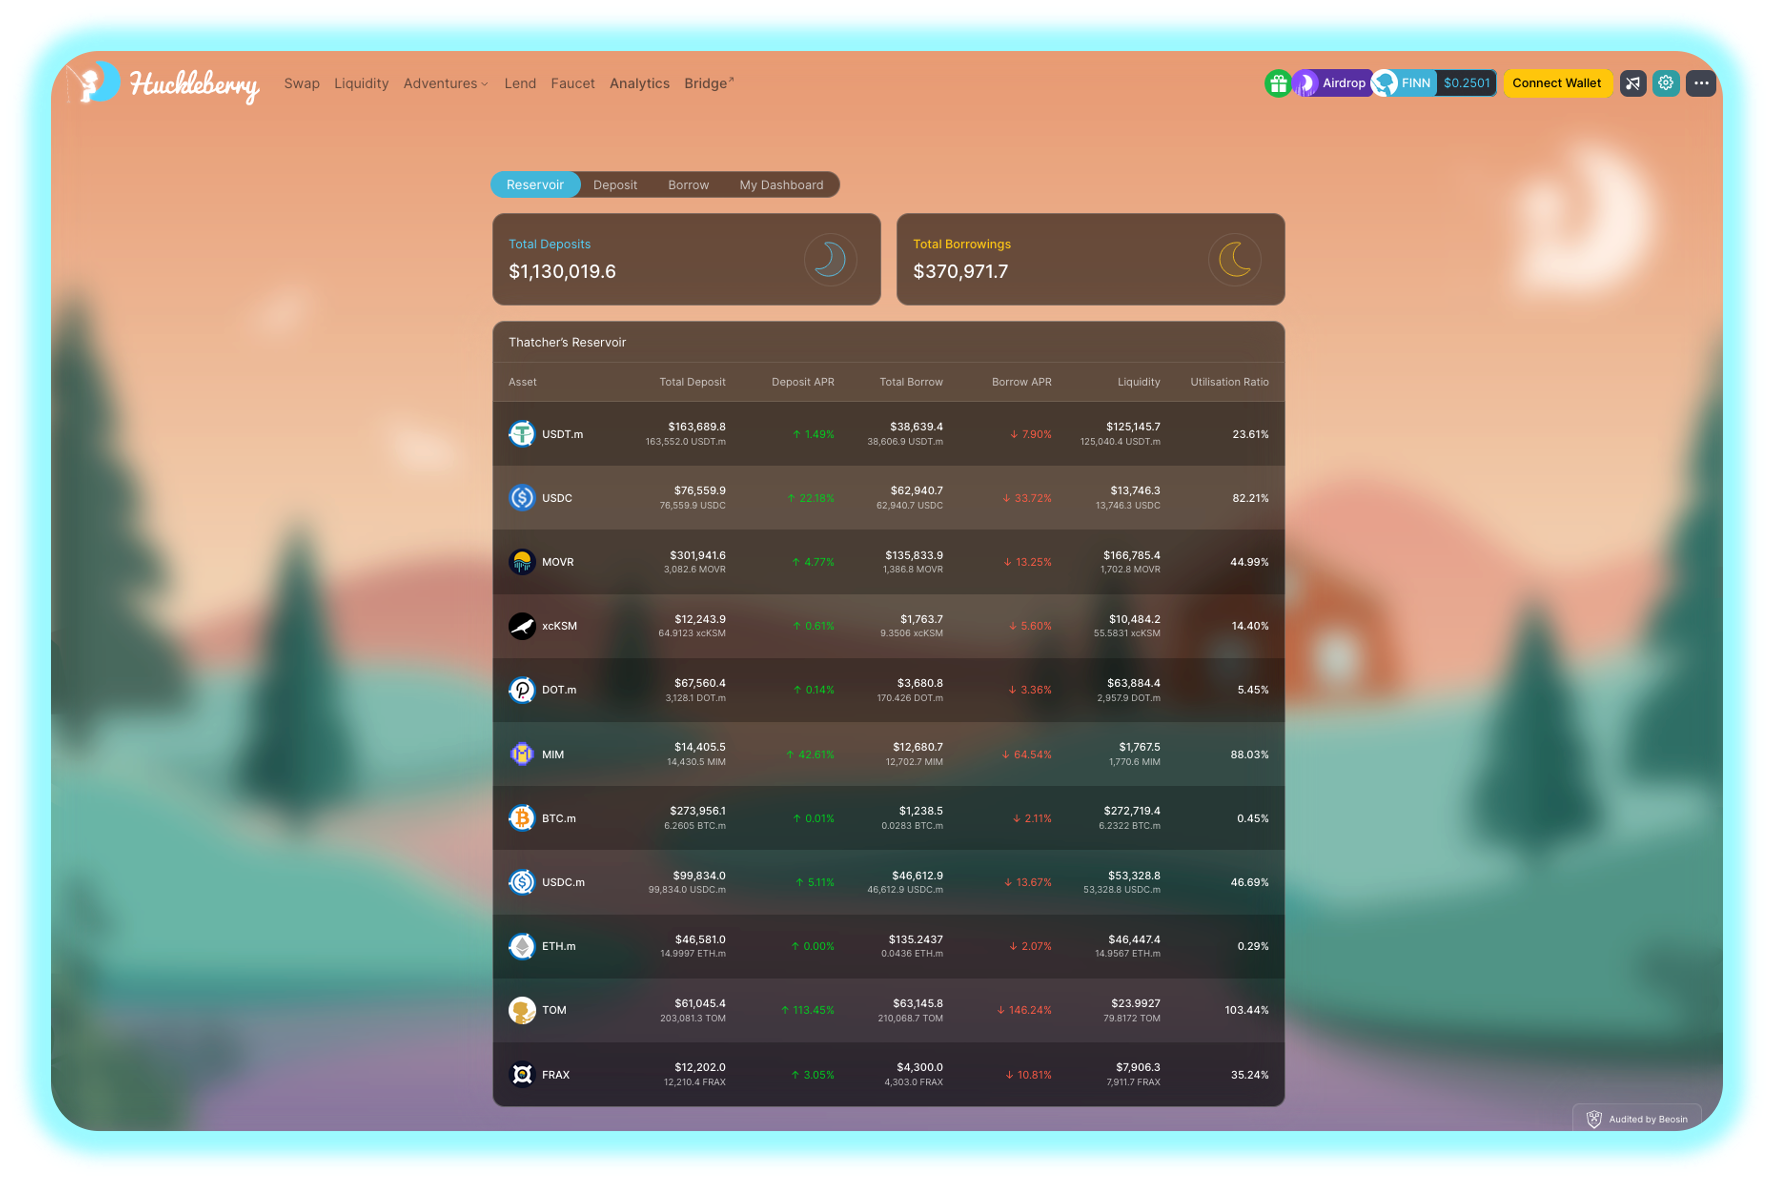The width and height of the screenshot is (1774, 1182).
Task: Click the Borrow APR column header
Action: [x=1022, y=382]
